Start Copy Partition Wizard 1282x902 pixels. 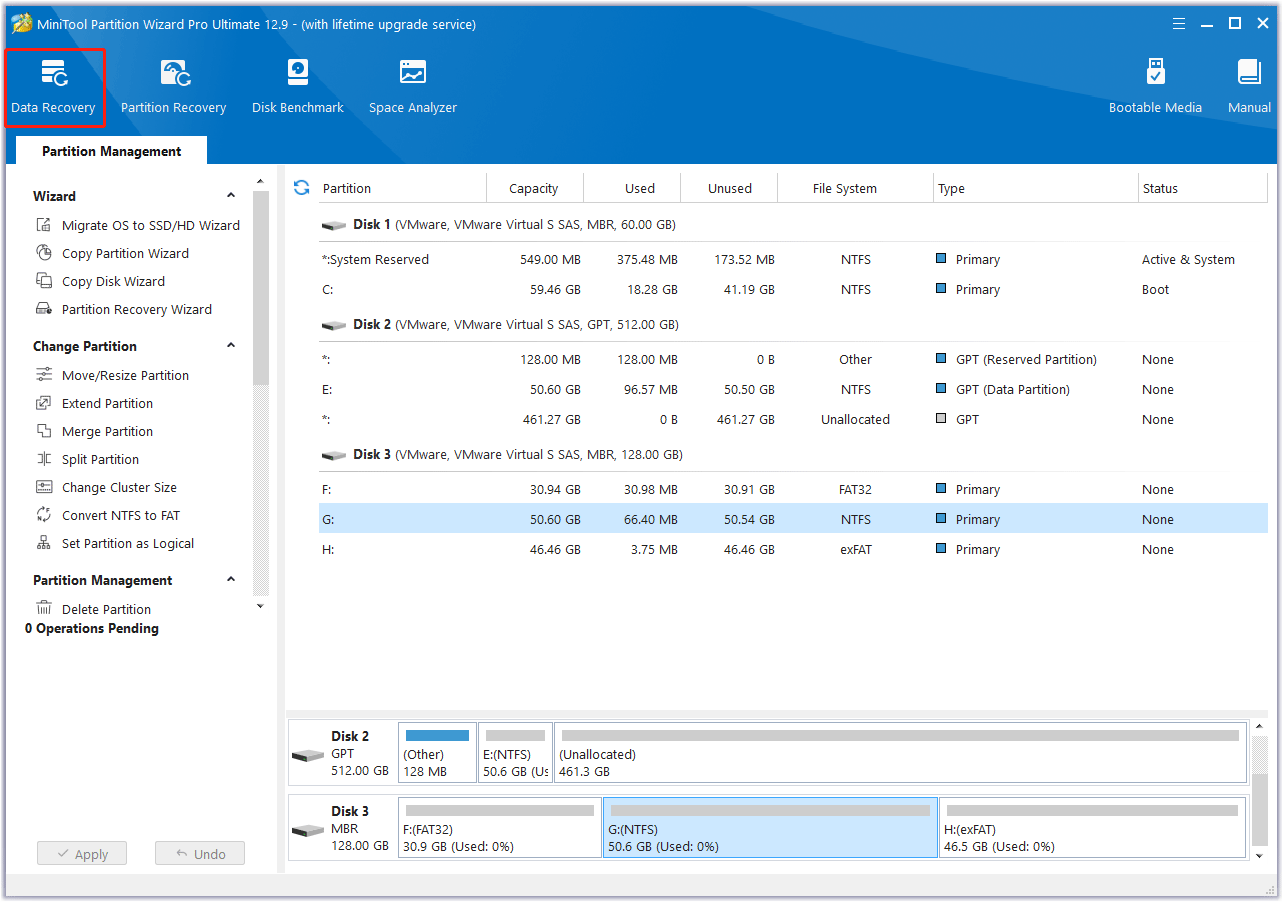click(x=112, y=253)
